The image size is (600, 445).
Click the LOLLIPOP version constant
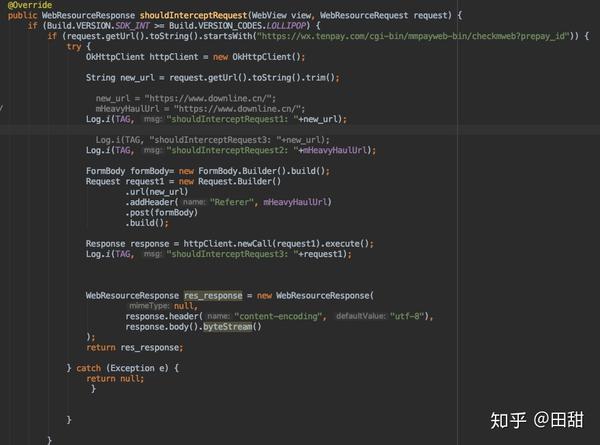click(x=286, y=26)
